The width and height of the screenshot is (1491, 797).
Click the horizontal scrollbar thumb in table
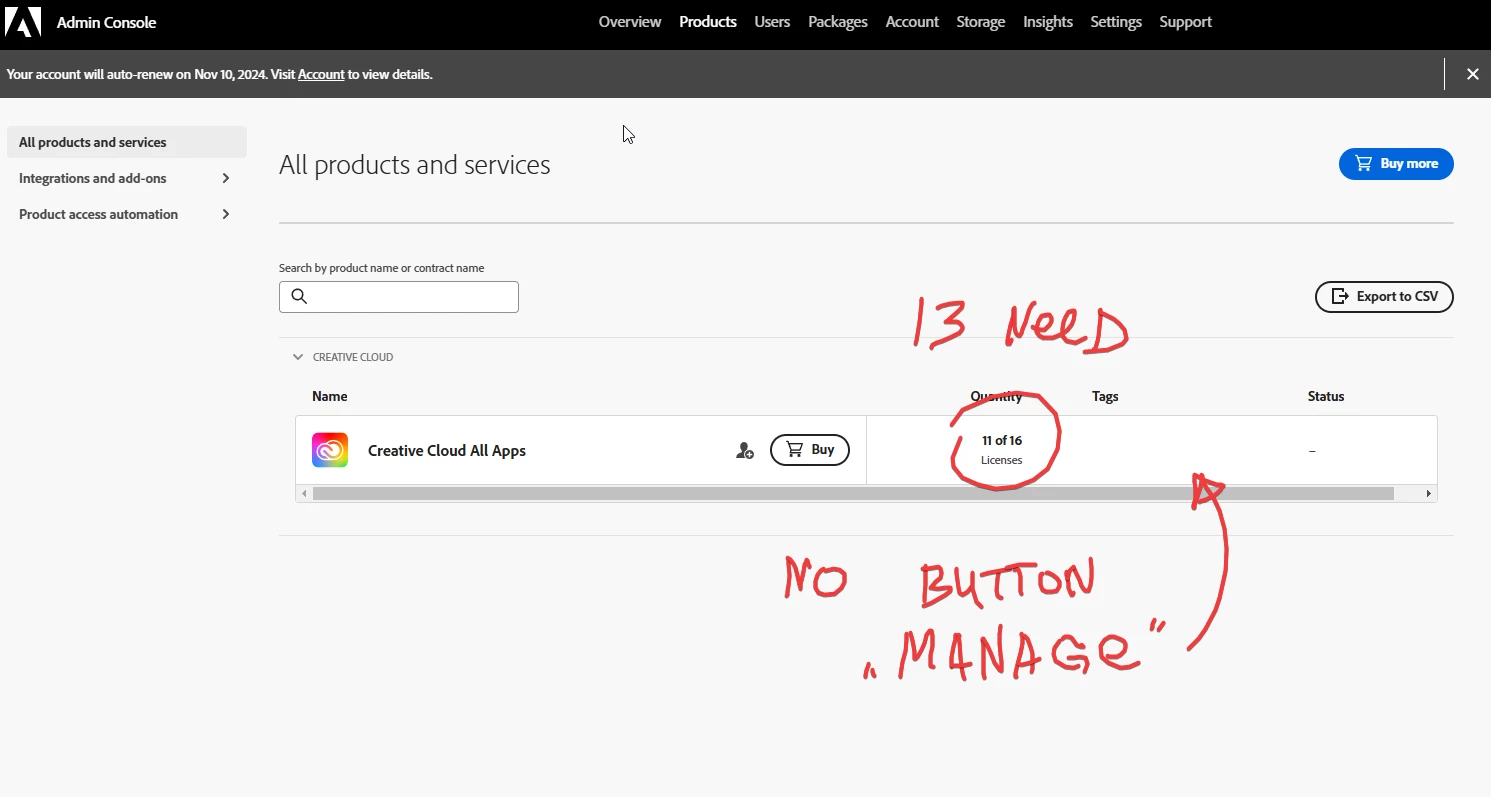coord(853,494)
